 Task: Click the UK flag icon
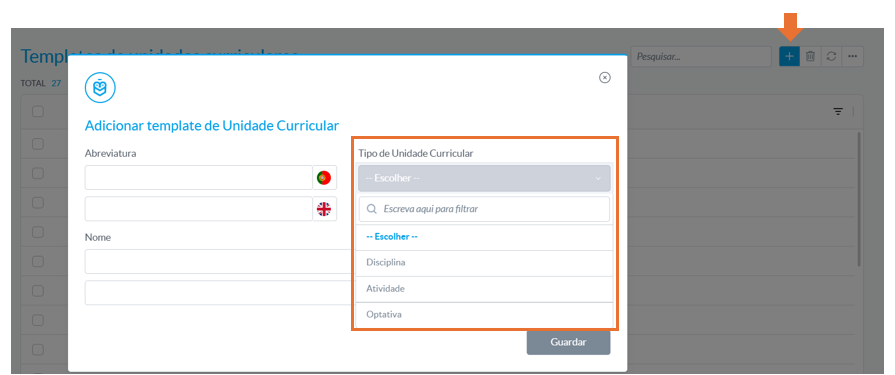pos(324,209)
